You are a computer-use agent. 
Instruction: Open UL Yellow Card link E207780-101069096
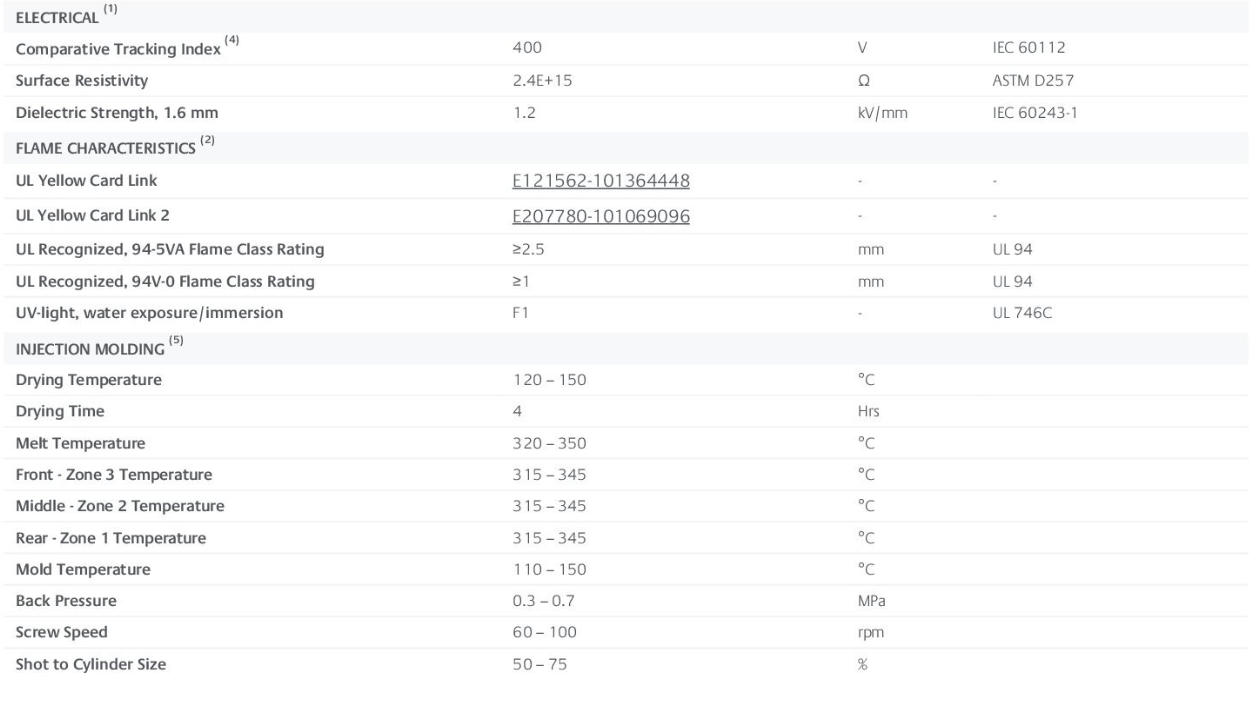coord(600,217)
